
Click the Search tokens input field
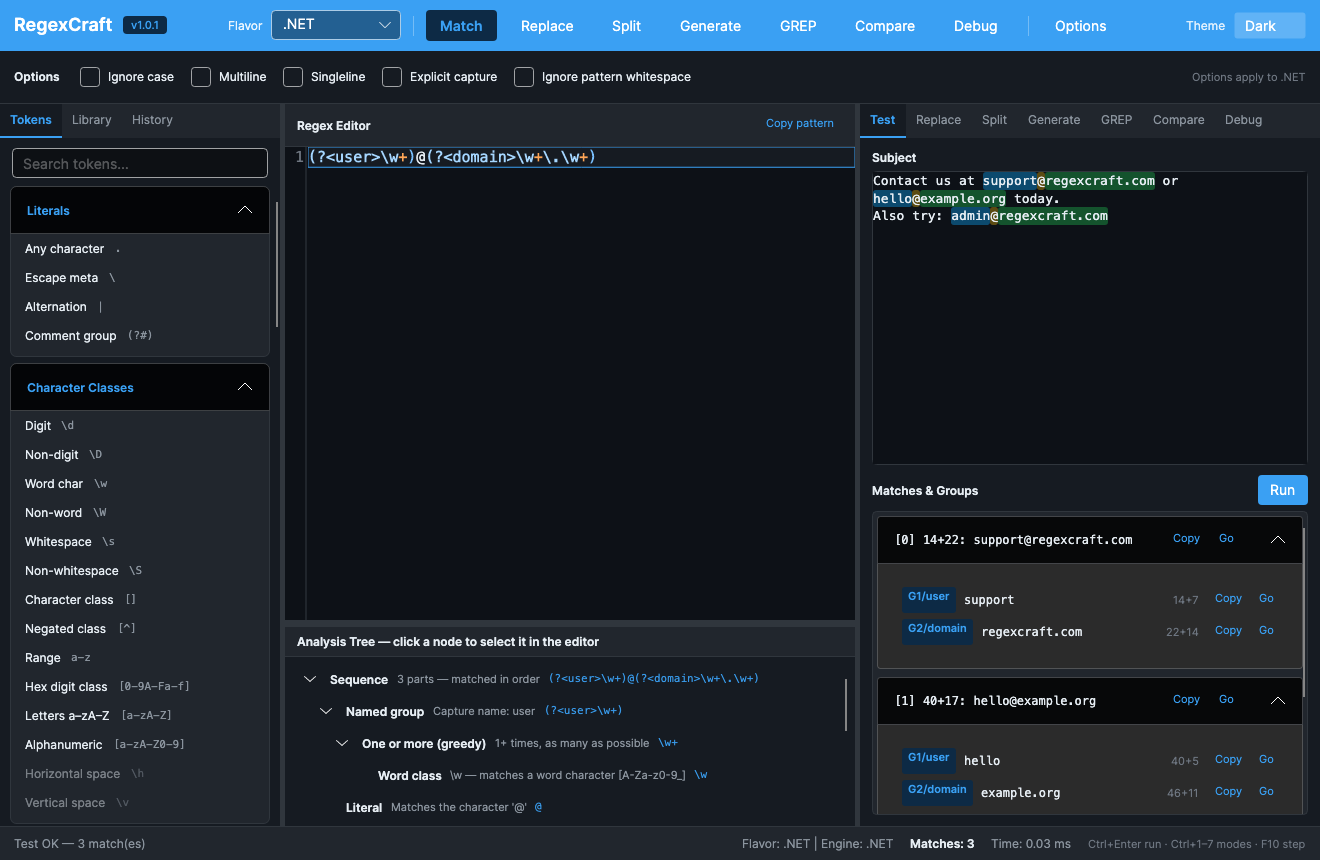coord(140,163)
